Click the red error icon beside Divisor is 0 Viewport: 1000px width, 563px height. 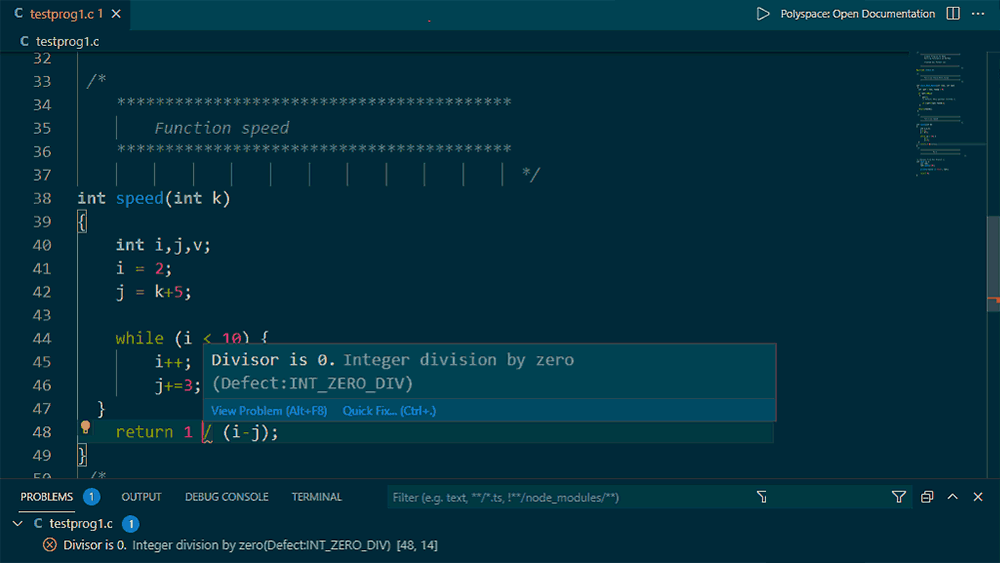49,545
